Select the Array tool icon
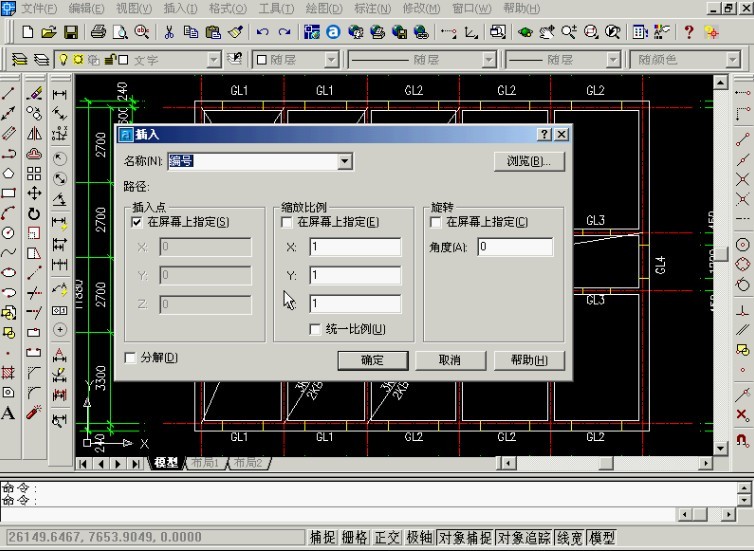The image size is (754, 551). point(34,174)
